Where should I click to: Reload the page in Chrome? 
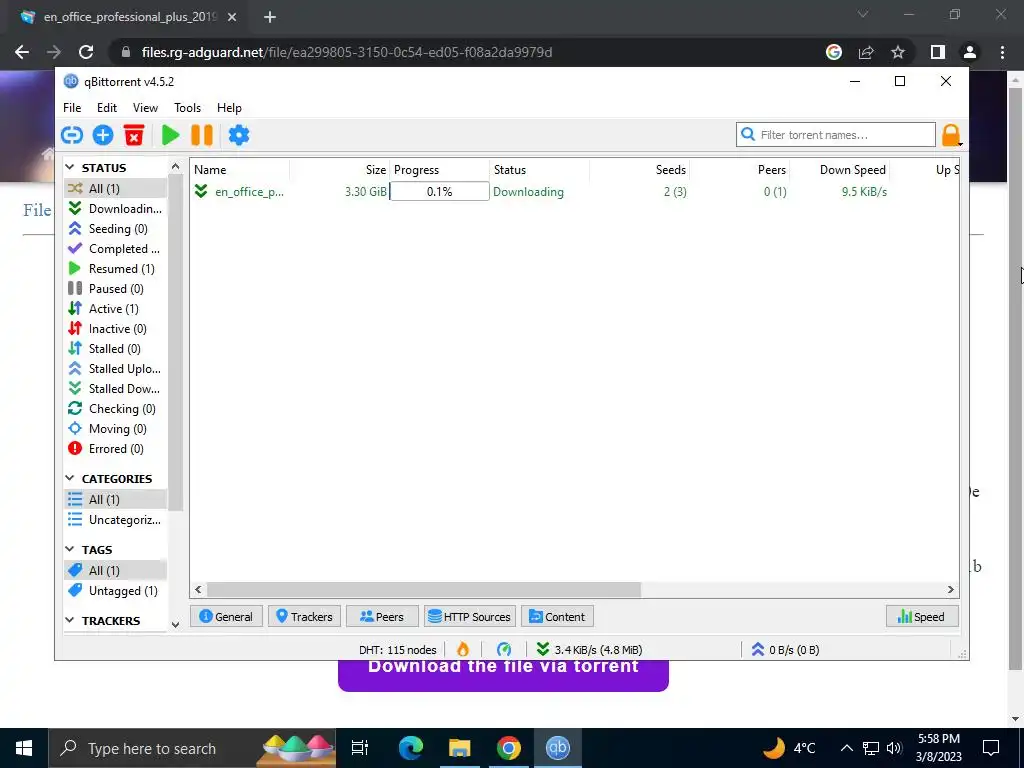click(x=86, y=52)
